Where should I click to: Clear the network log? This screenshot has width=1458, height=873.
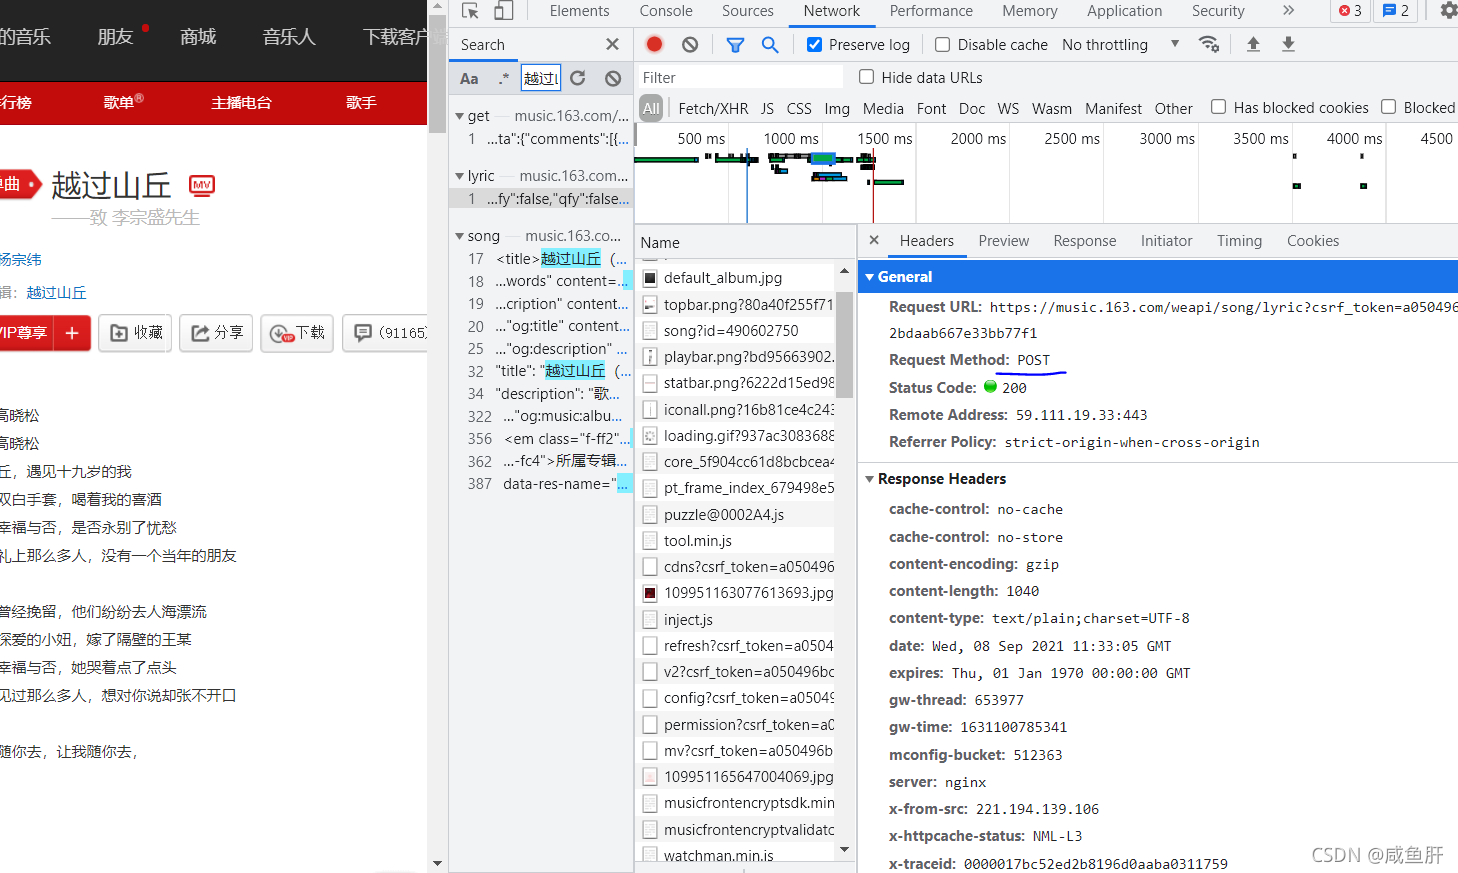[690, 44]
